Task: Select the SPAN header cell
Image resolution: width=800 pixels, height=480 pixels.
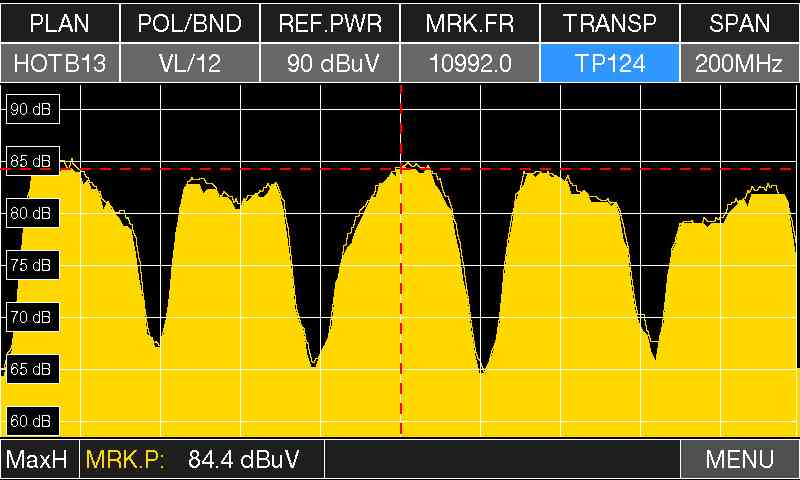Action: [740, 23]
